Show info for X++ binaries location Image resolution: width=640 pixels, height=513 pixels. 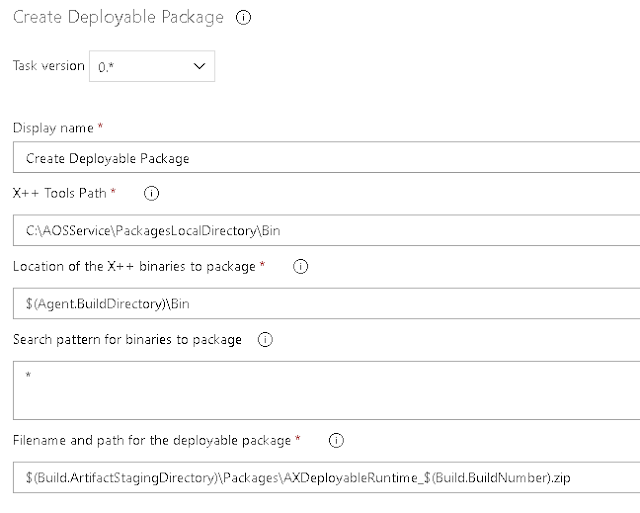(300, 266)
